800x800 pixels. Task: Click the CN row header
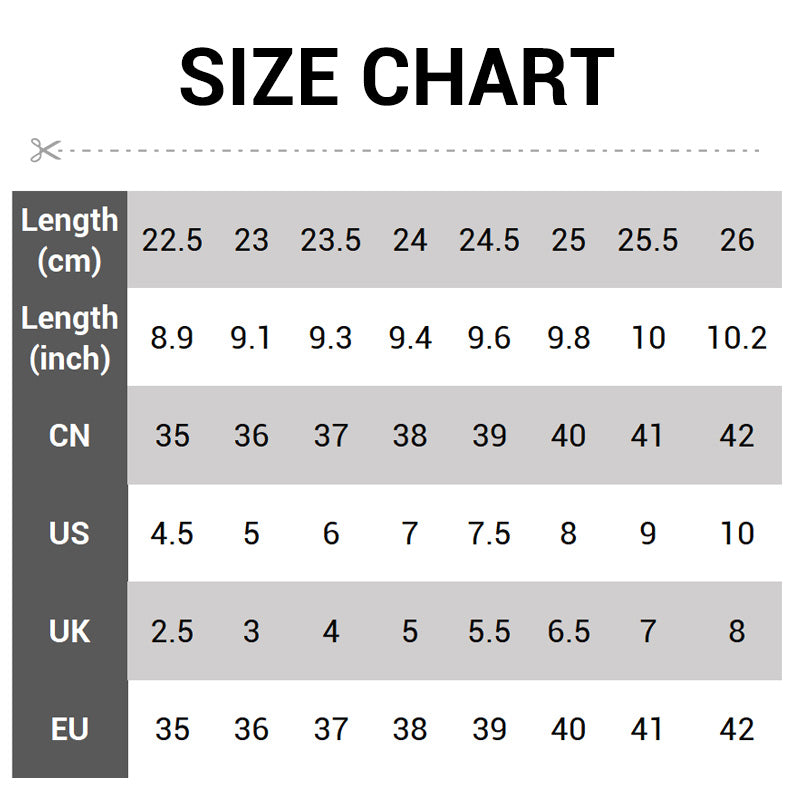69,436
